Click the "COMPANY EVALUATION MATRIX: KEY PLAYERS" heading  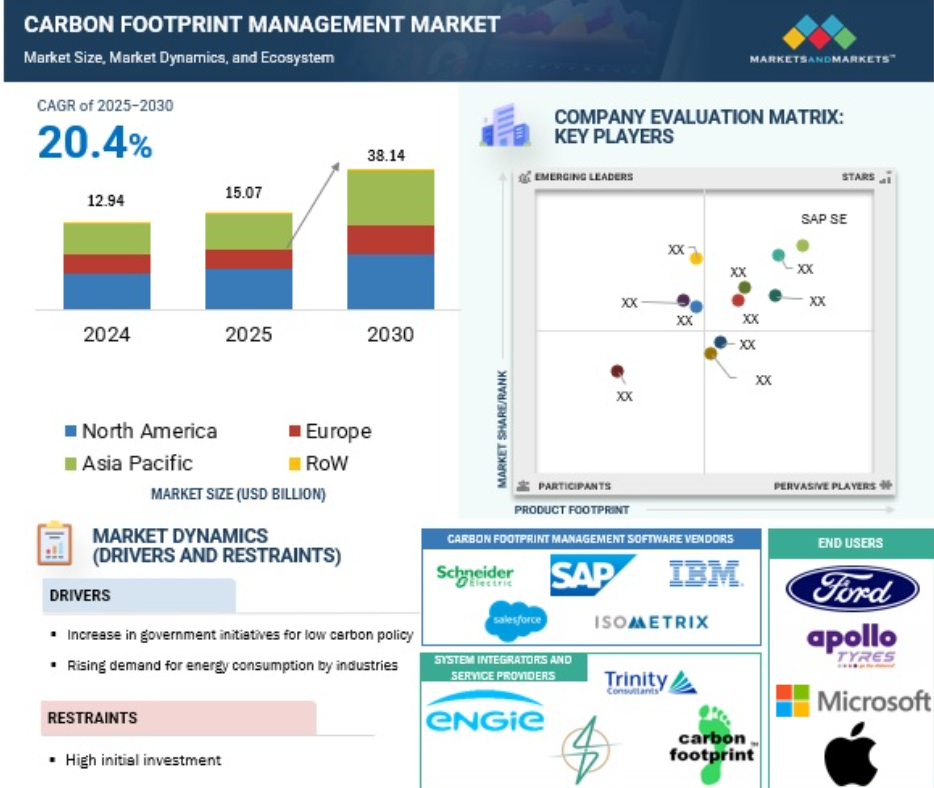[699, 126]
